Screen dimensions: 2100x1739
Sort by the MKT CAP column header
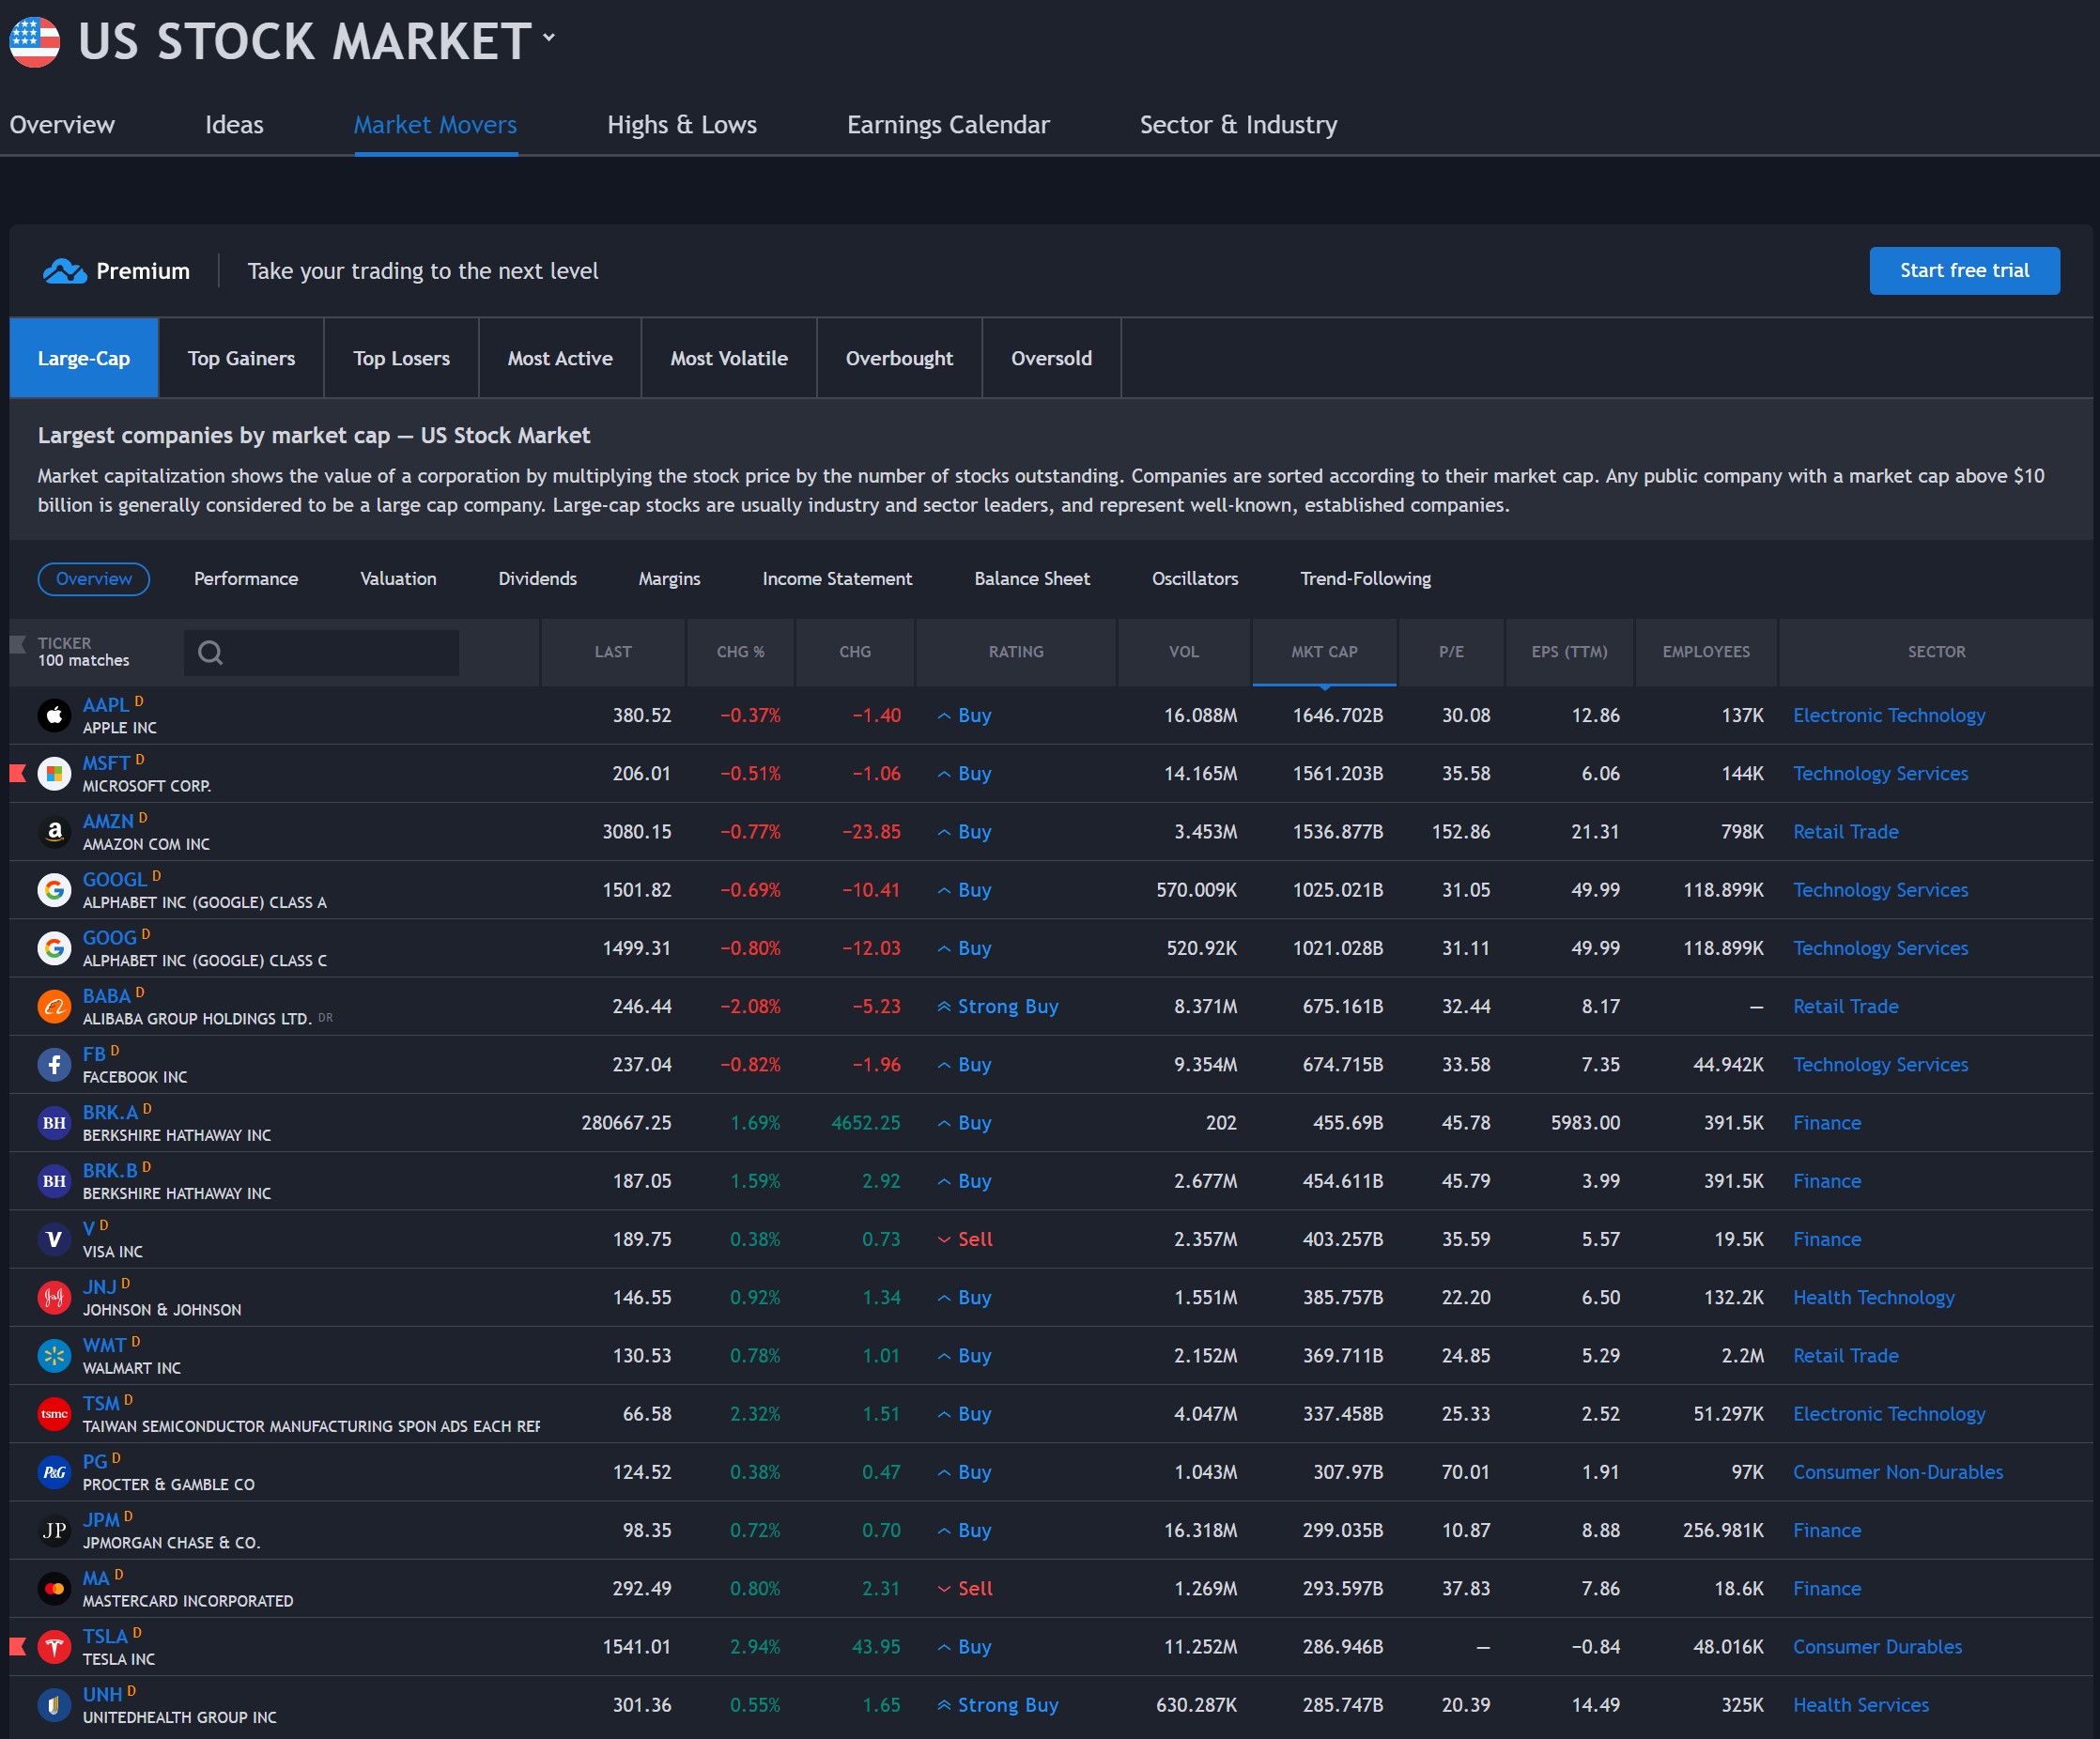coord(1324,652)
